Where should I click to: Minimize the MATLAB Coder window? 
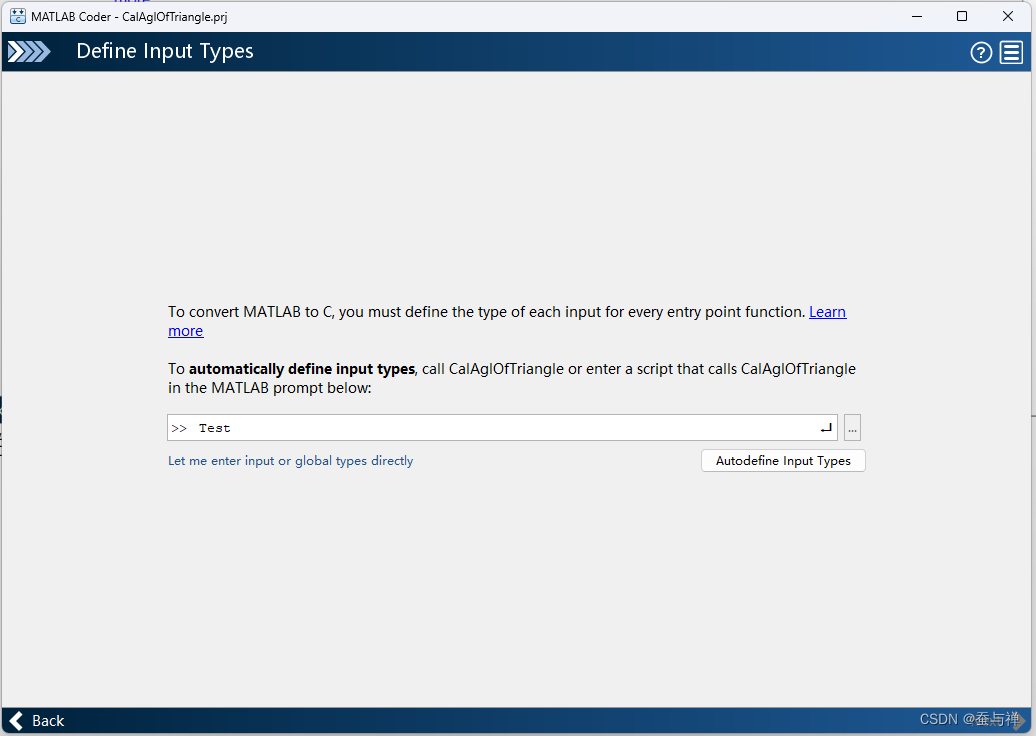917,17
